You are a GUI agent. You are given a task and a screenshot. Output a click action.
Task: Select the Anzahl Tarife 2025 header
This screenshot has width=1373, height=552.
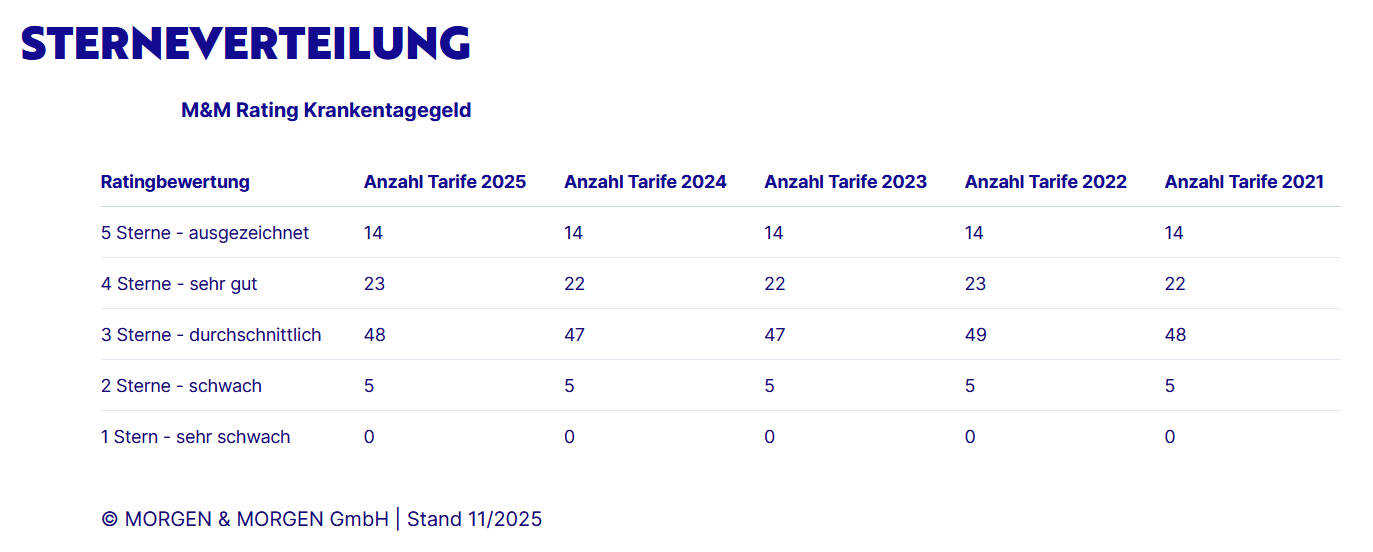(445, 182)
